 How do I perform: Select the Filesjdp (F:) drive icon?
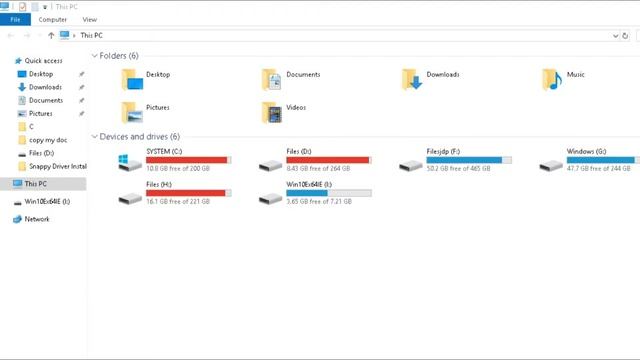coord(411,165)
